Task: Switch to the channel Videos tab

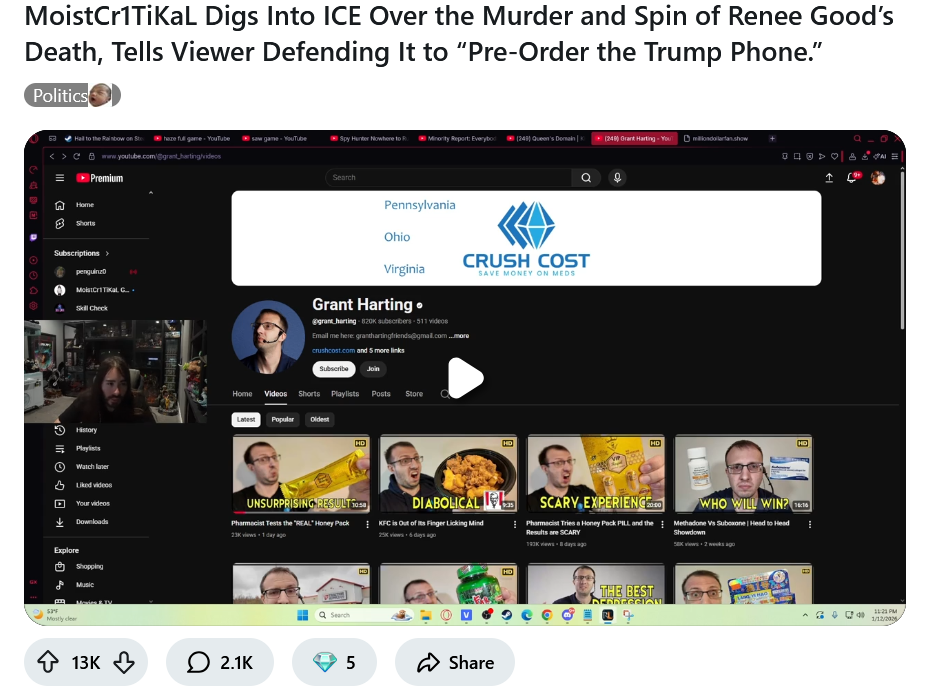Action: click(x=275, y=394)
